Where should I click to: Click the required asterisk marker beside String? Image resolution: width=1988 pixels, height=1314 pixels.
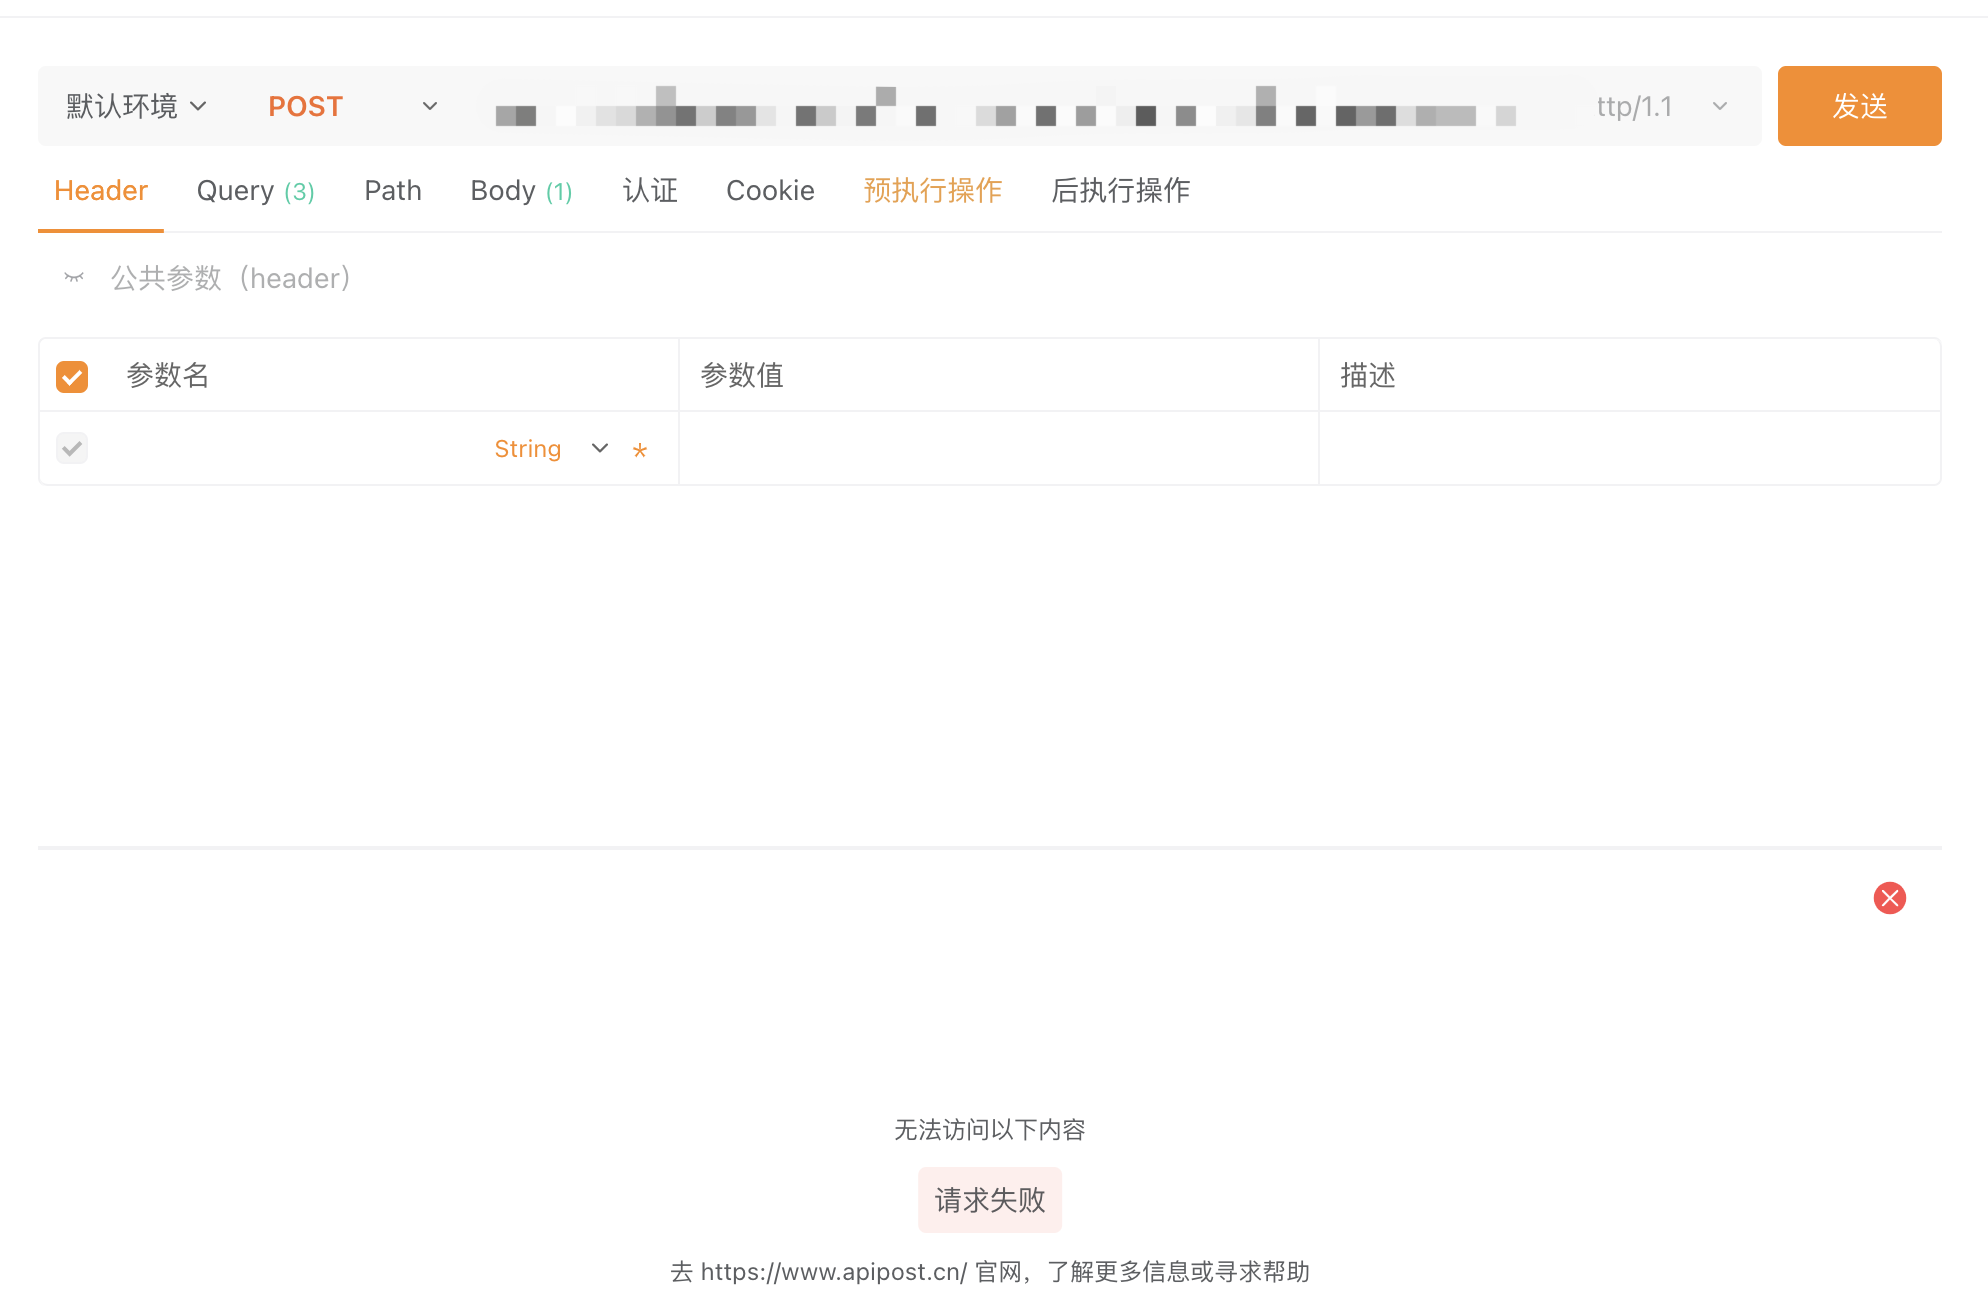[640, 450]
